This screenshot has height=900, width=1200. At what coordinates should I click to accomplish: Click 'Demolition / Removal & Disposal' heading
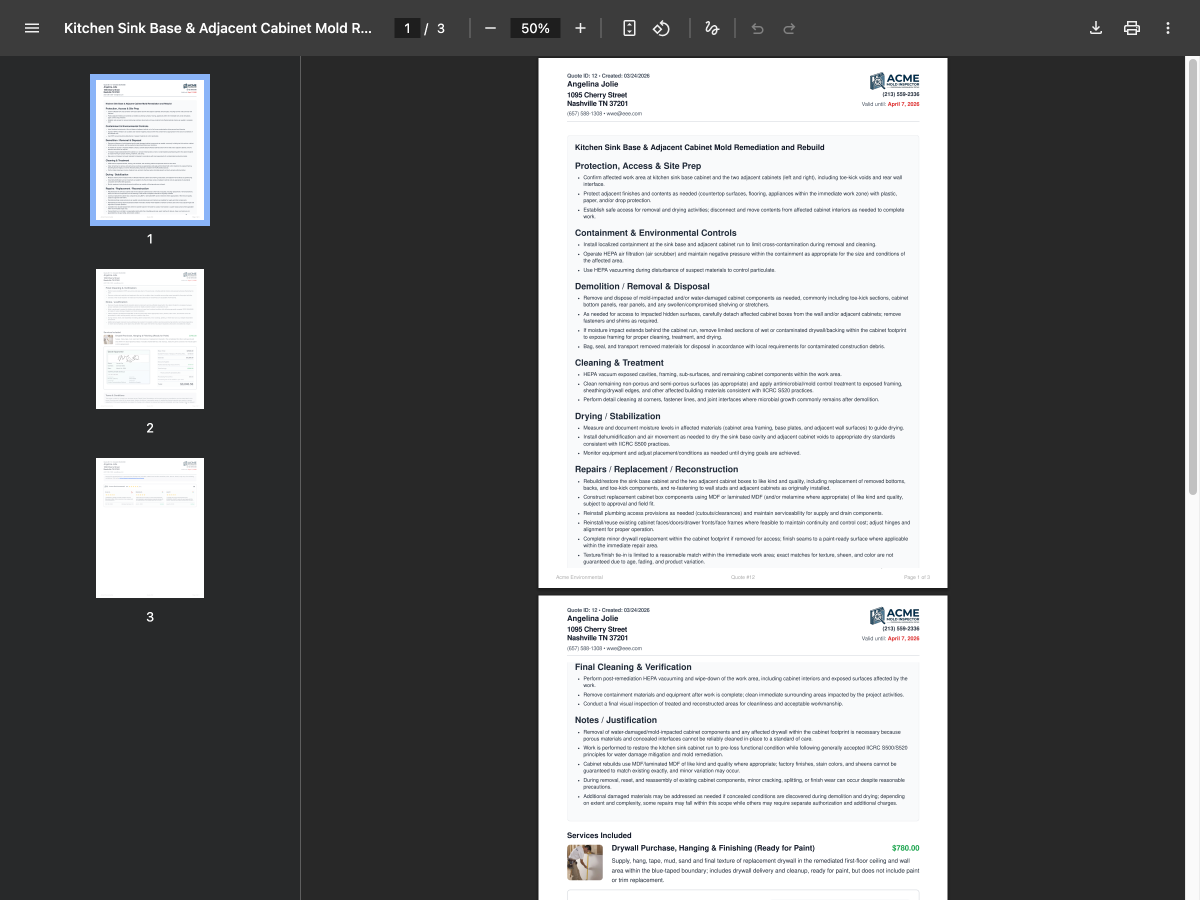tap(642, 286)
